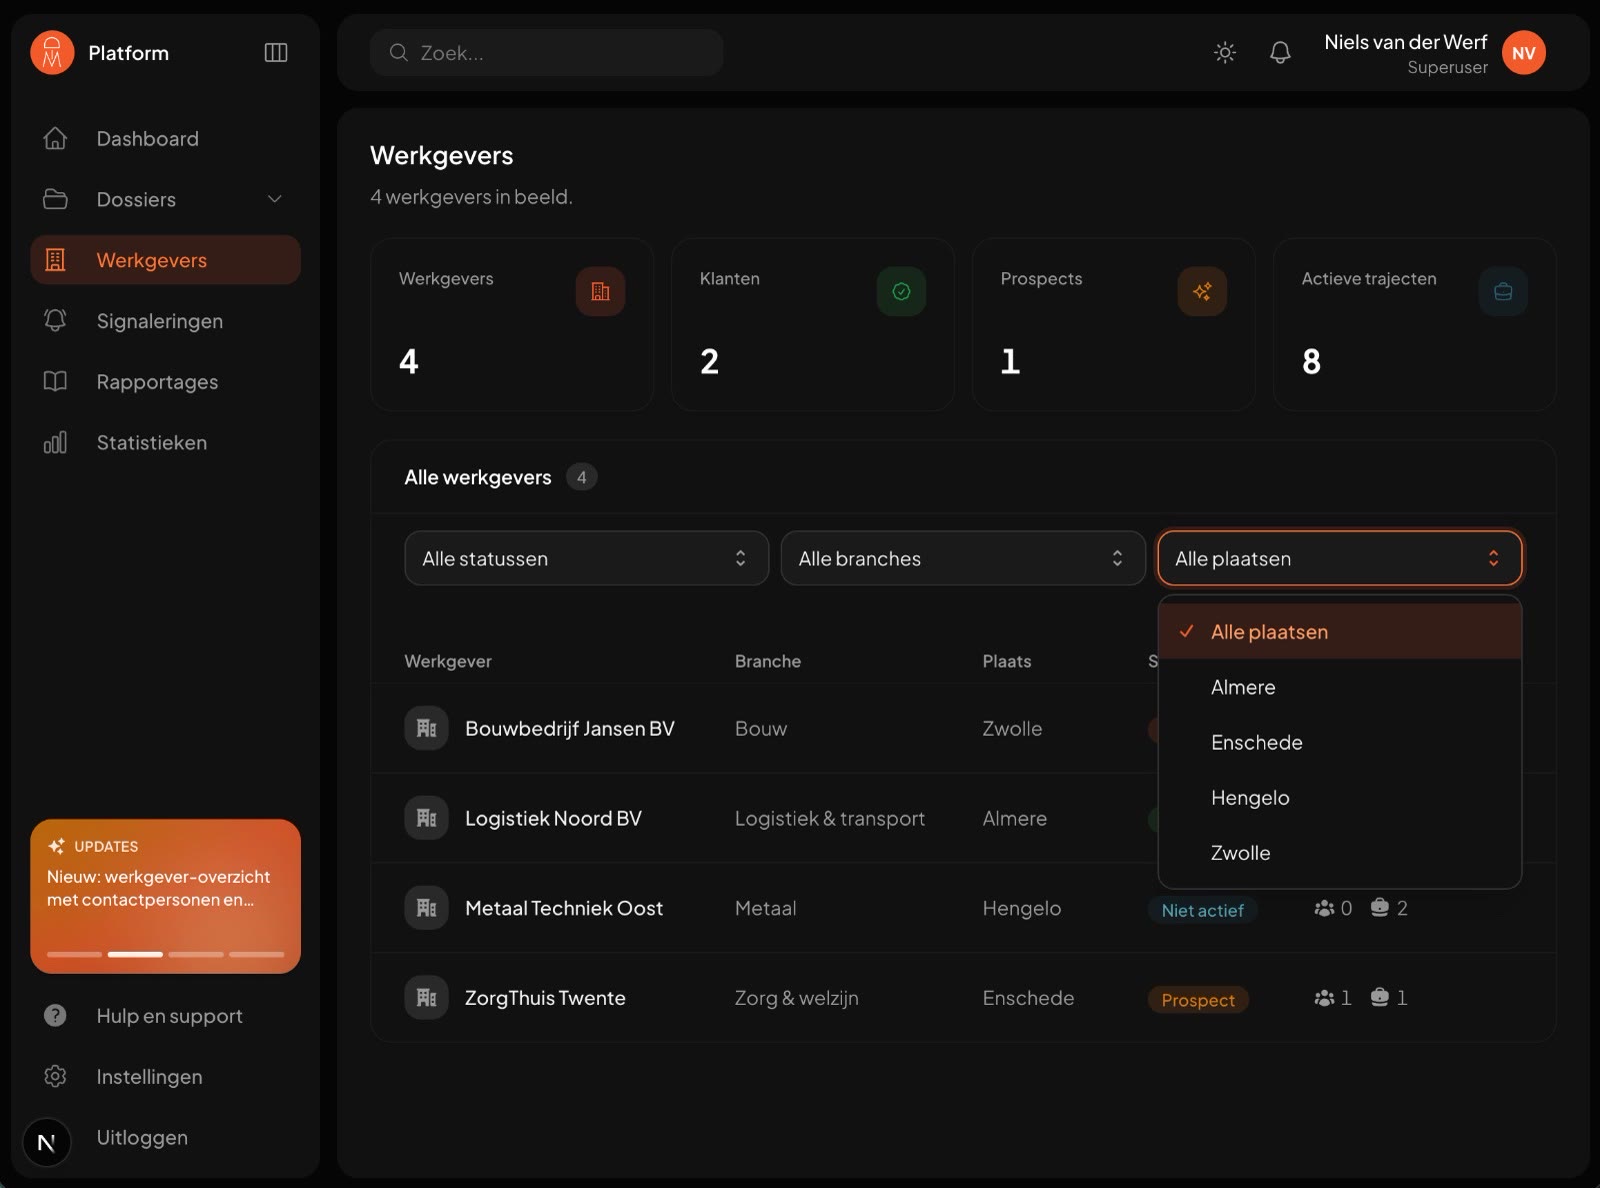Open Bouwbedrijf Jansen BV employer
1600x1188 pixels.
coord(570,729)
